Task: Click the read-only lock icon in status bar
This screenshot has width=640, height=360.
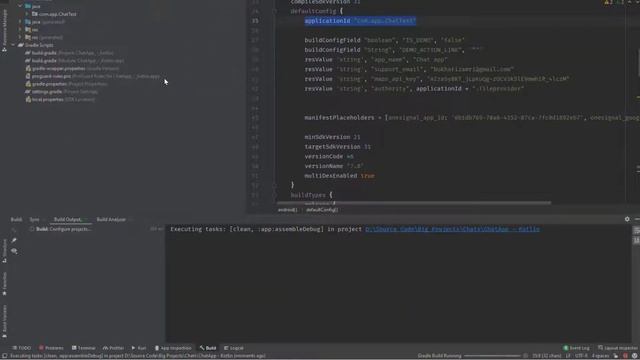Action: tap(616, 356)
